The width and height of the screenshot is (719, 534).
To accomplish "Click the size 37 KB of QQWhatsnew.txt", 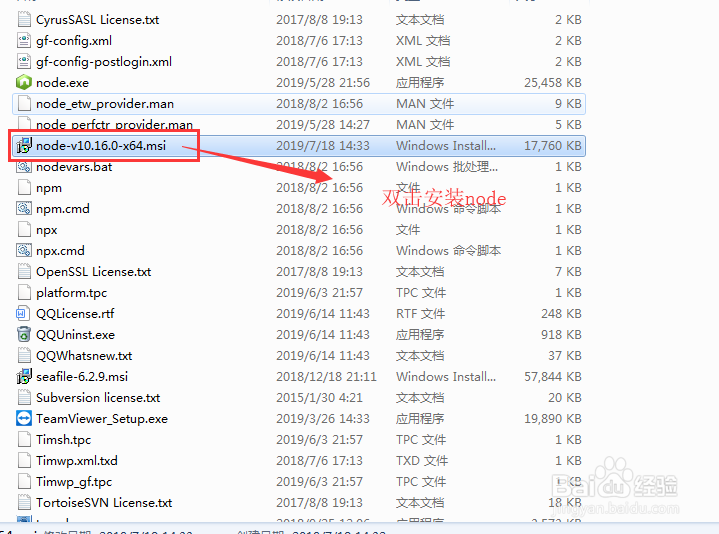I will [565, 356].
